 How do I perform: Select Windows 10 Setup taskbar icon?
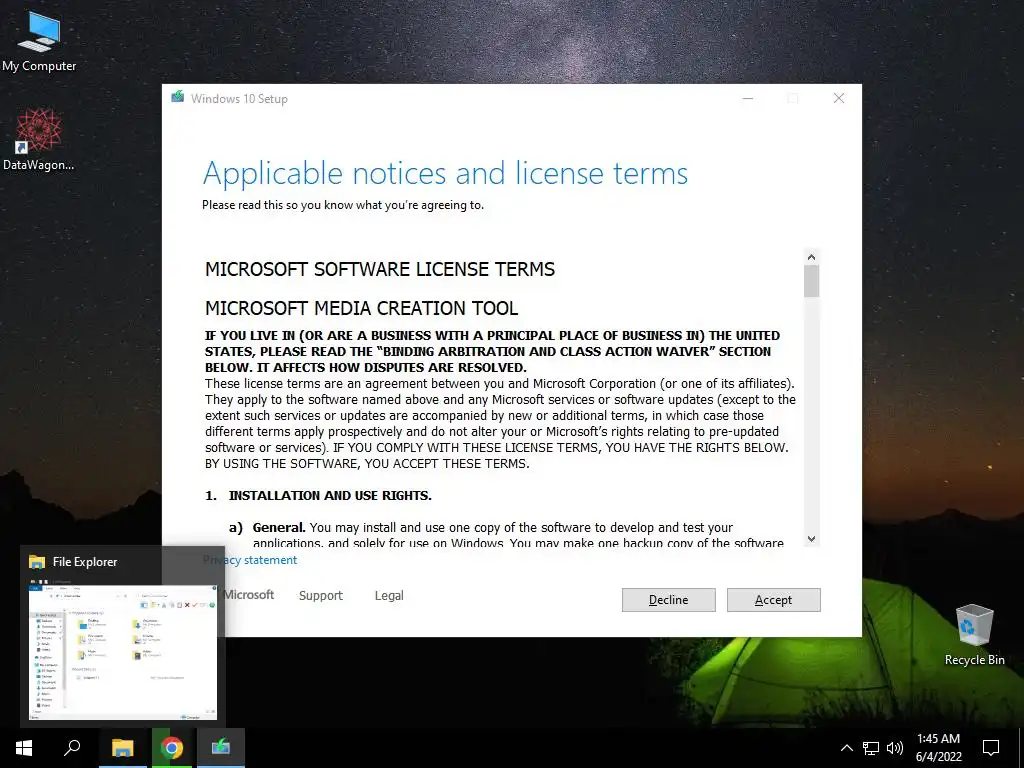tap(221, 748)
